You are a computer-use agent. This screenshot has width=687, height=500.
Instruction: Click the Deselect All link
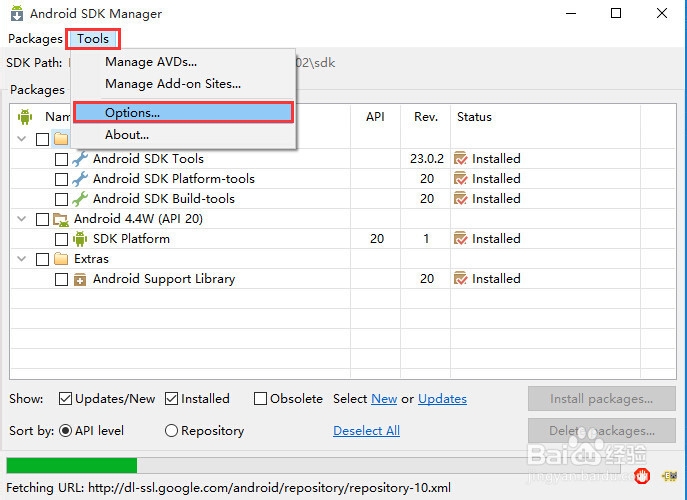(x=366, y=431)
